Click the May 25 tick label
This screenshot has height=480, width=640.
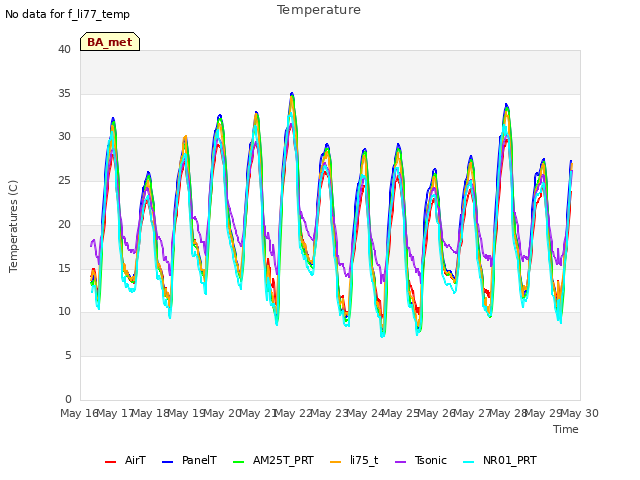(401, 413)
